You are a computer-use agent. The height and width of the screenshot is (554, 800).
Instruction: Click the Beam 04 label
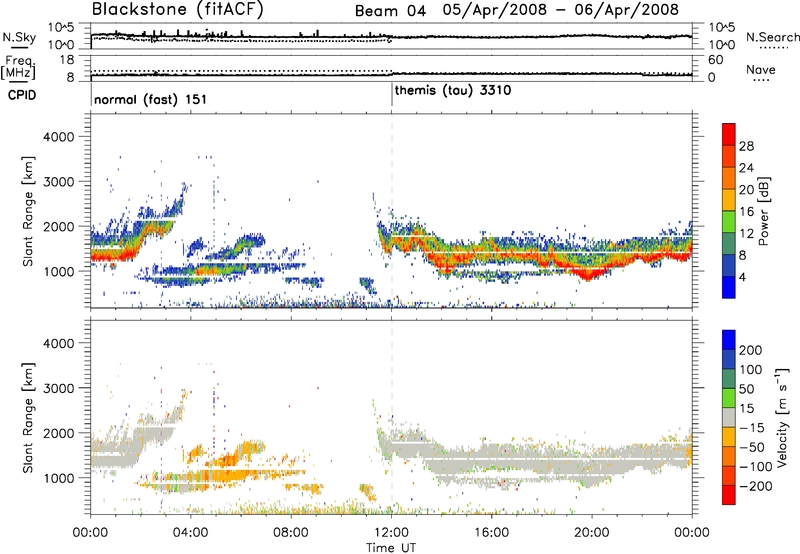point(390,11)
